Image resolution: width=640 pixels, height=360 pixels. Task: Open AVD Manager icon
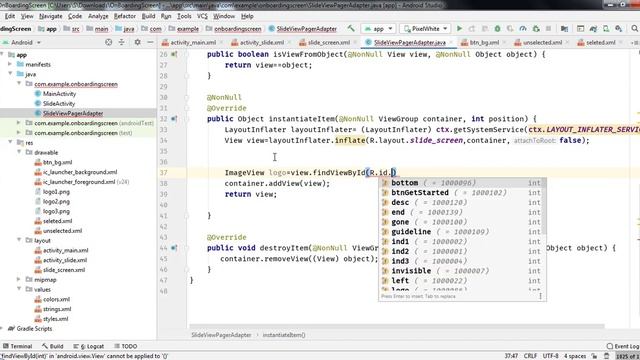tap(606, 29)
